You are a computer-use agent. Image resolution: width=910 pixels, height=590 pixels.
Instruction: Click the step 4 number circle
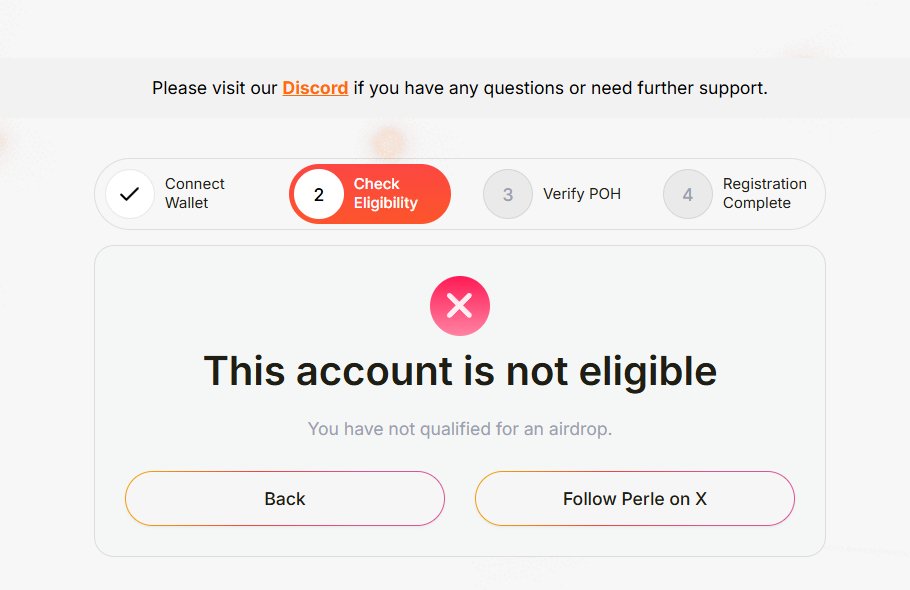click(688, 194)
